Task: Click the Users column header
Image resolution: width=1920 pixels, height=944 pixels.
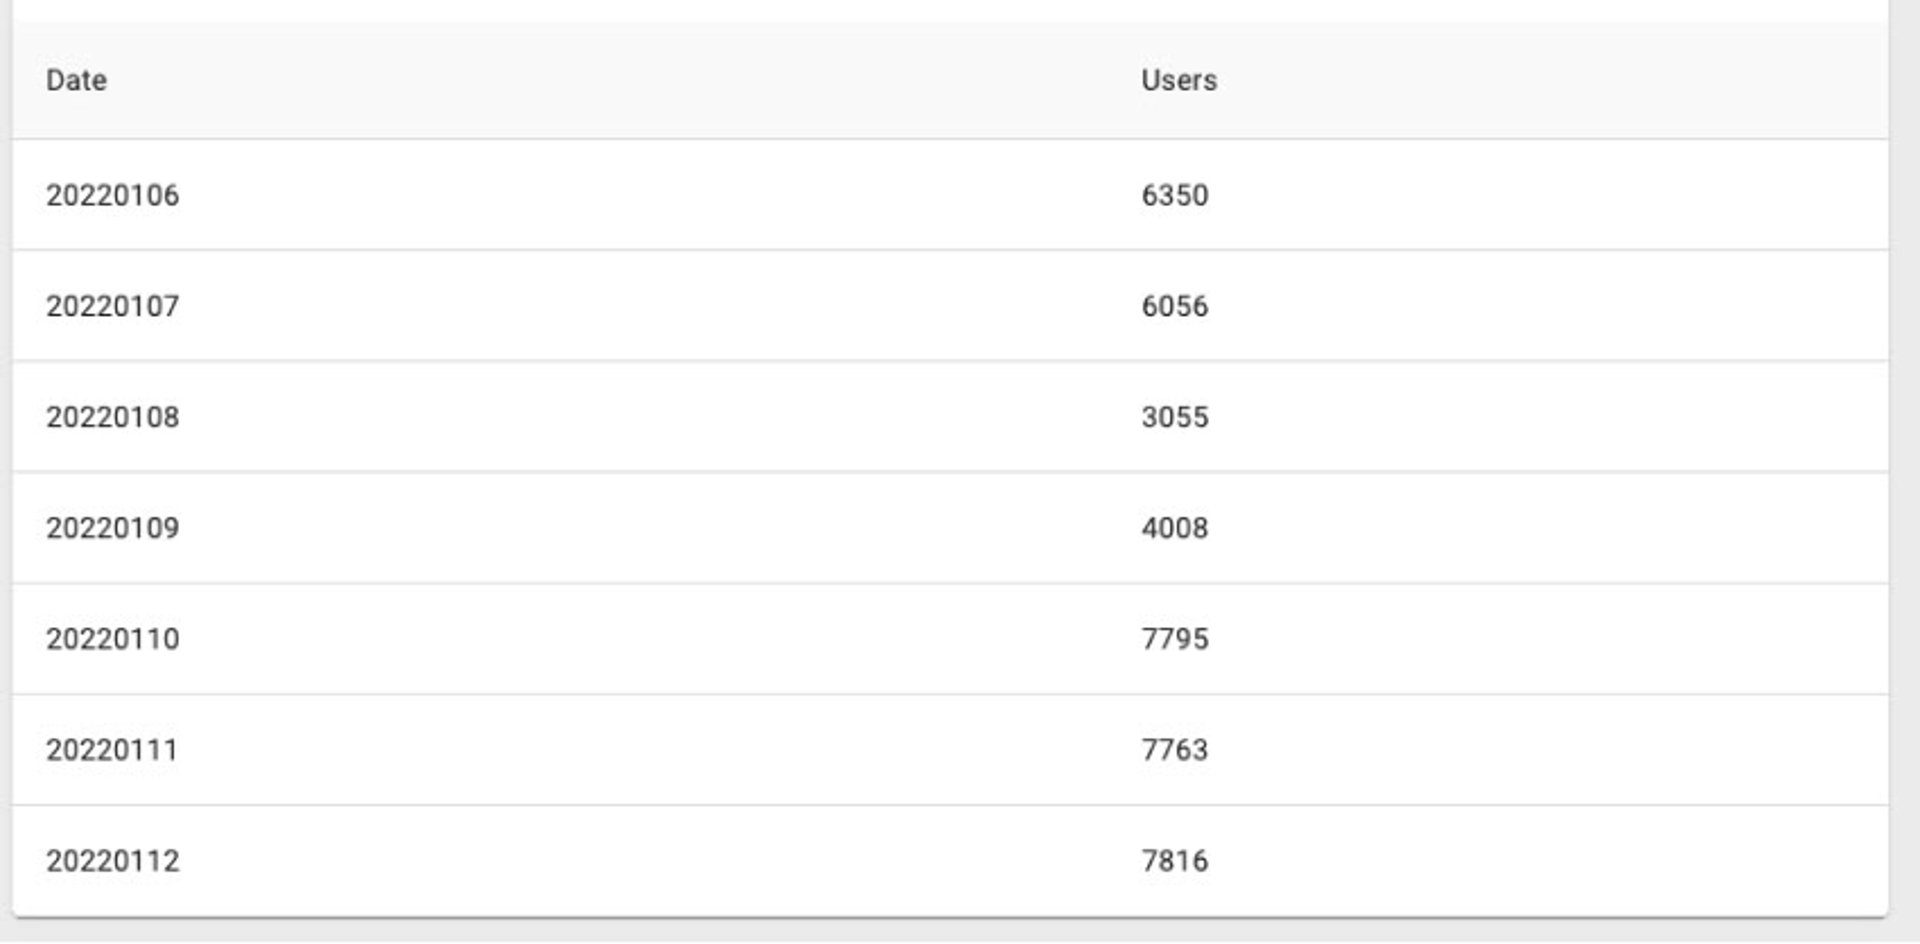Action: click(x=1180, y=82)
